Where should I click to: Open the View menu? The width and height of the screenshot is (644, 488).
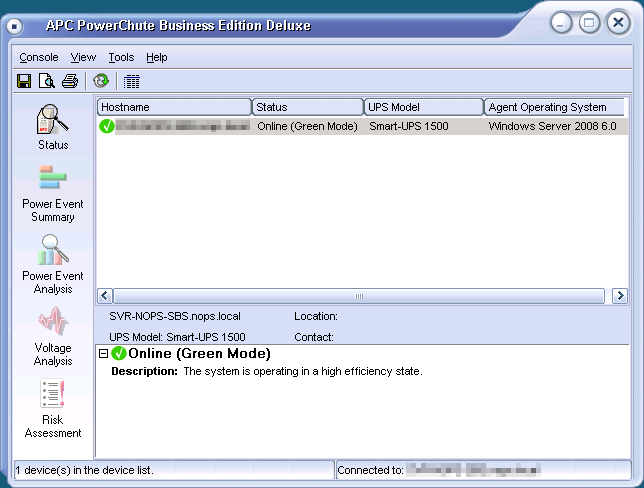click(x=83, y=57)
